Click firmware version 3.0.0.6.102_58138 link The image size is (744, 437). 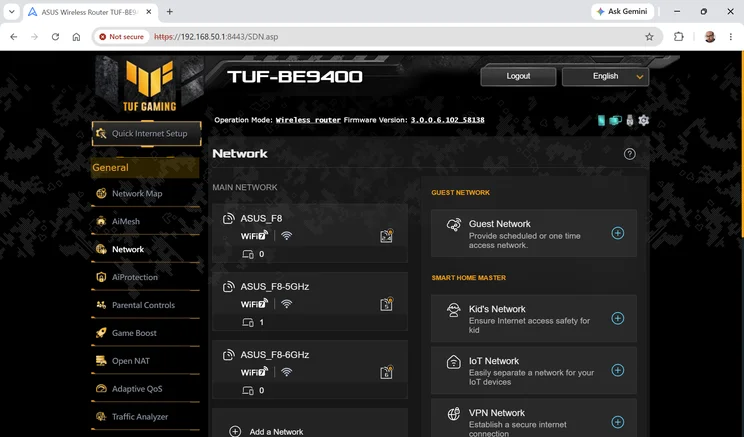(x=447, y=120)
